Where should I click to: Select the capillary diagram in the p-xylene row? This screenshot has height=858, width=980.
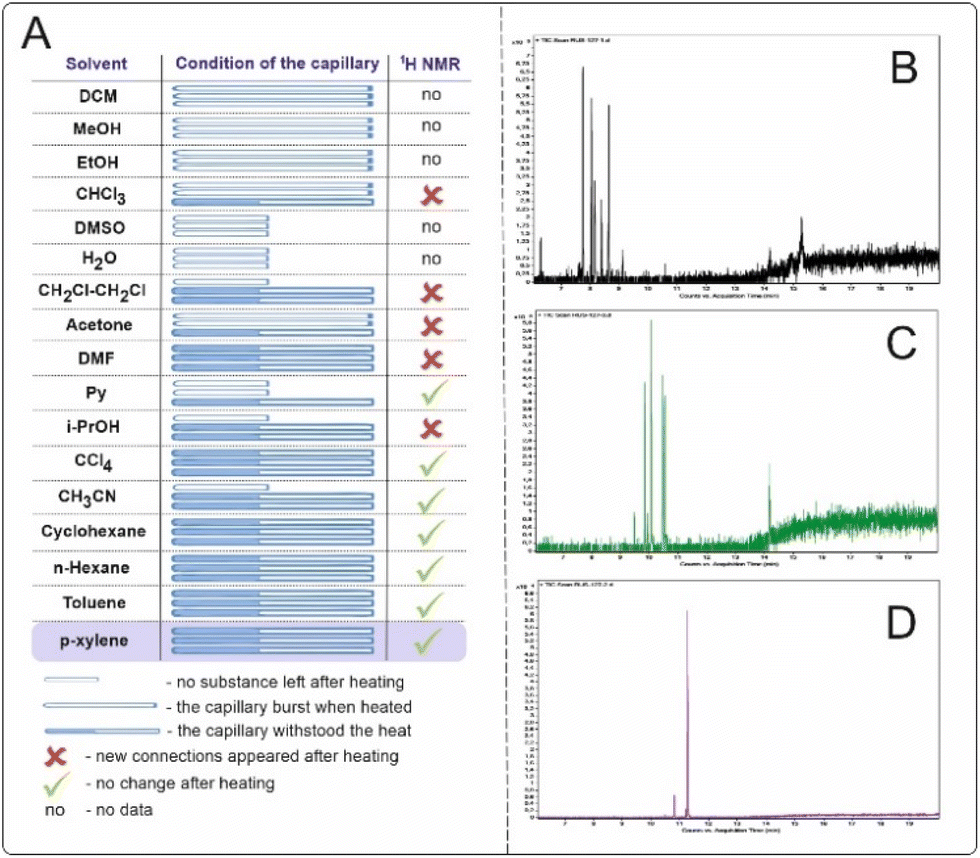click(273, 641)
